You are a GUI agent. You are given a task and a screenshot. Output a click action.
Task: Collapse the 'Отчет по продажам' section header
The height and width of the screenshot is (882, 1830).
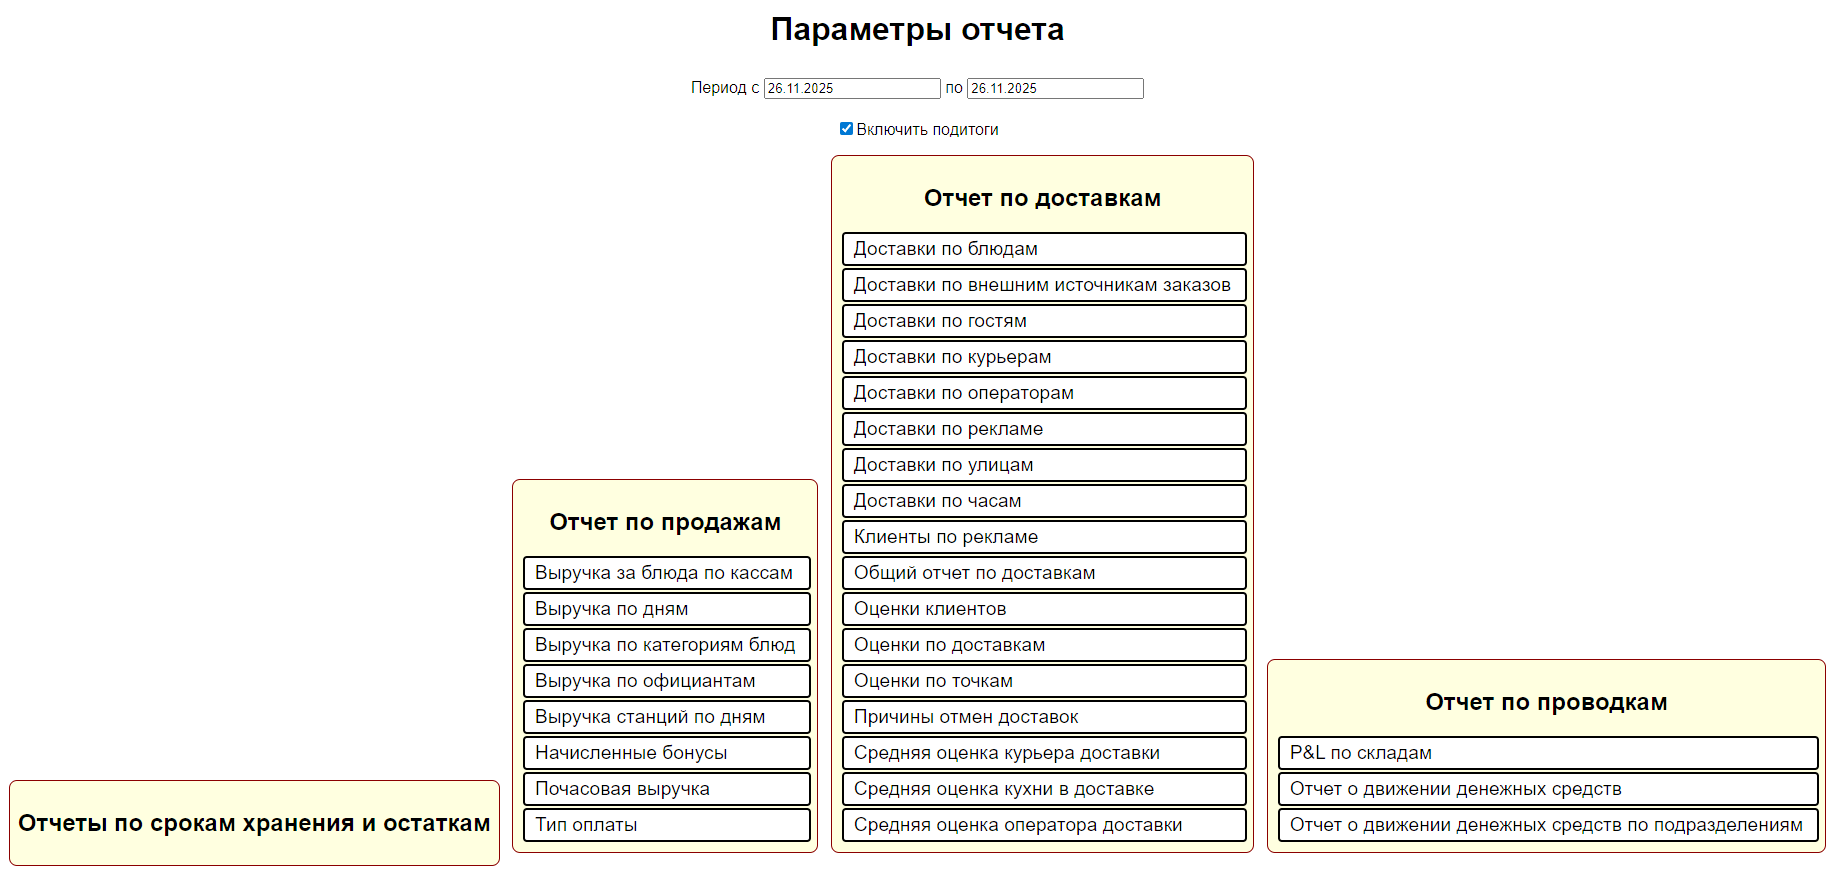point(664,522)
